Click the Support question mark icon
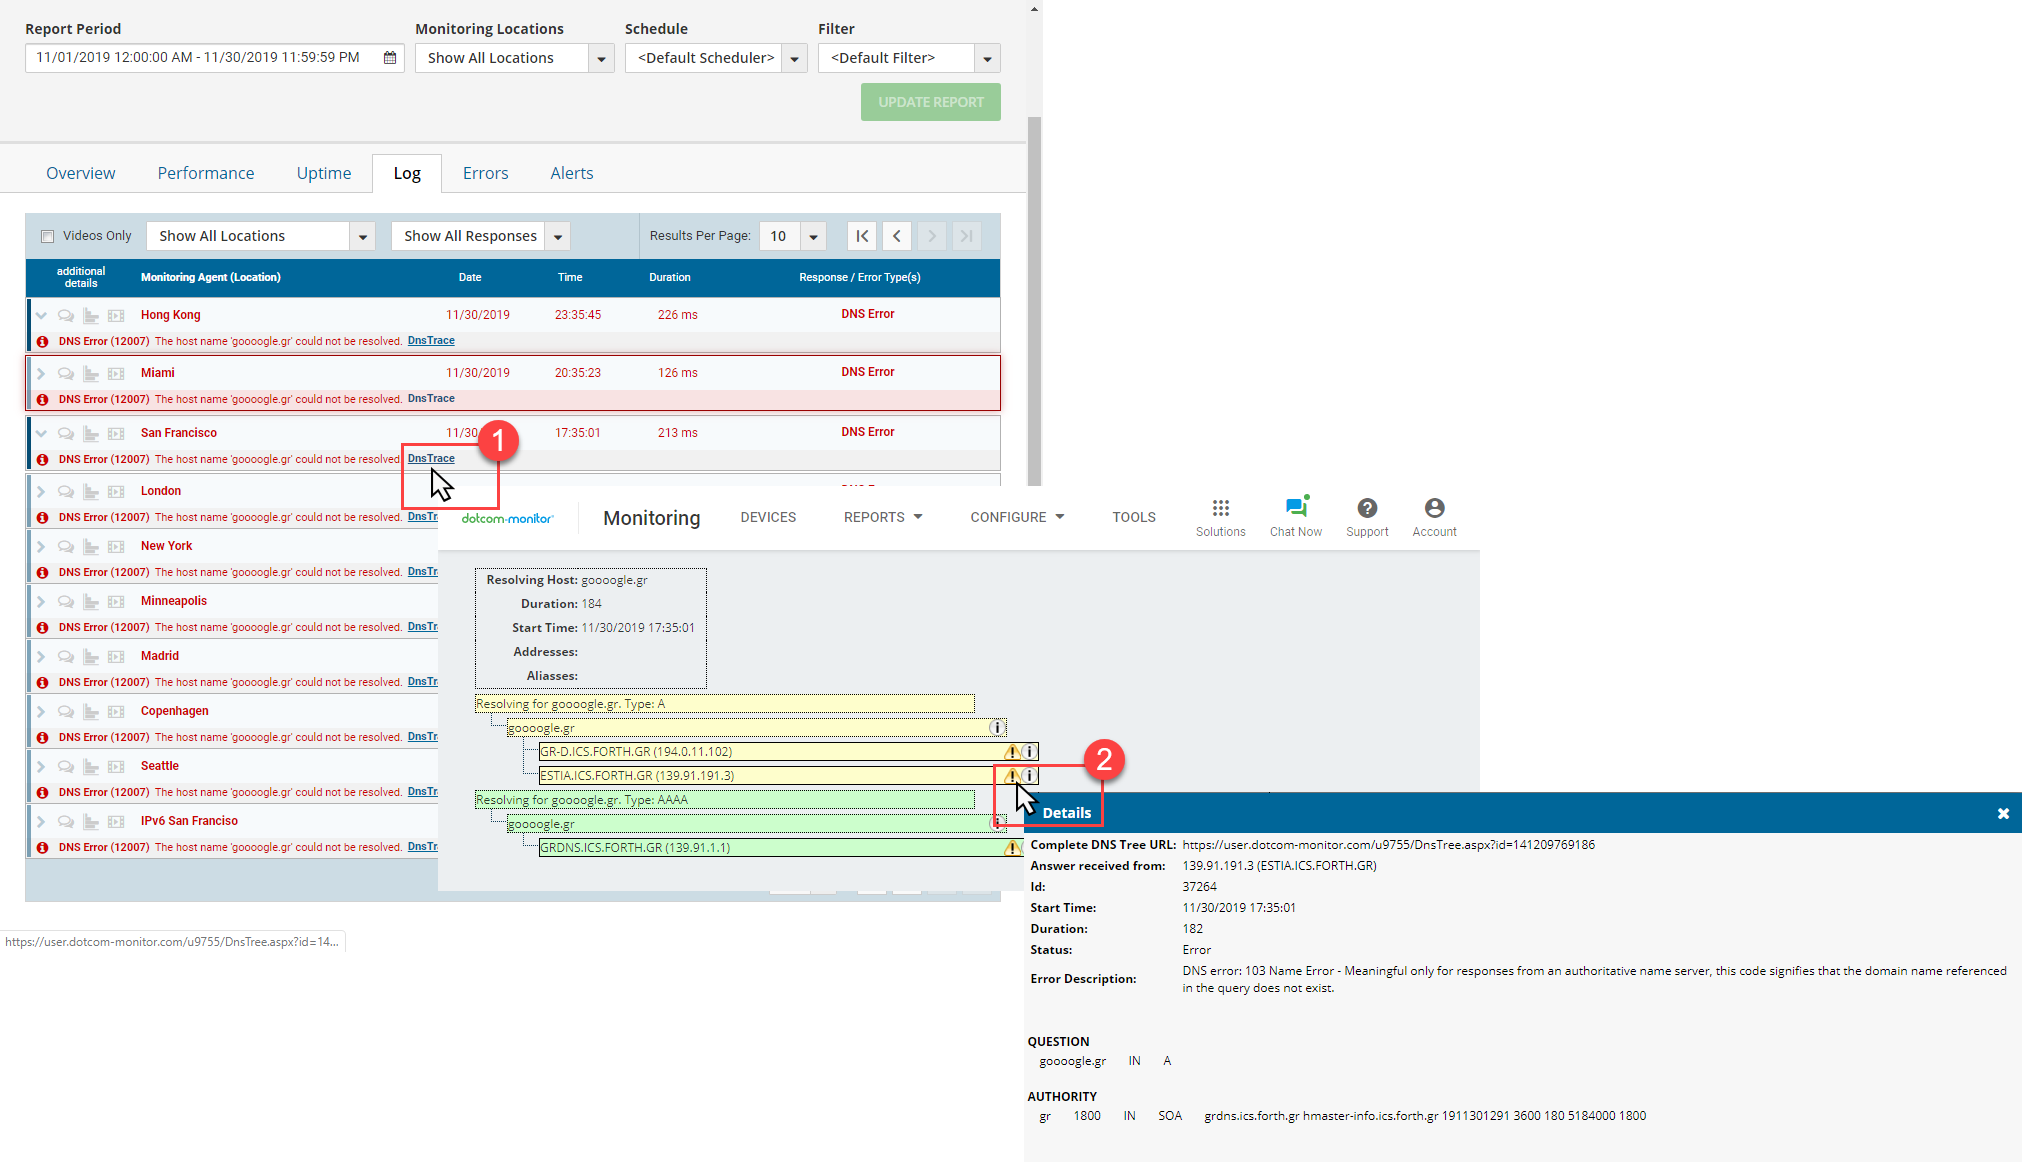2022x1162 pixels. pos(1367,508)
